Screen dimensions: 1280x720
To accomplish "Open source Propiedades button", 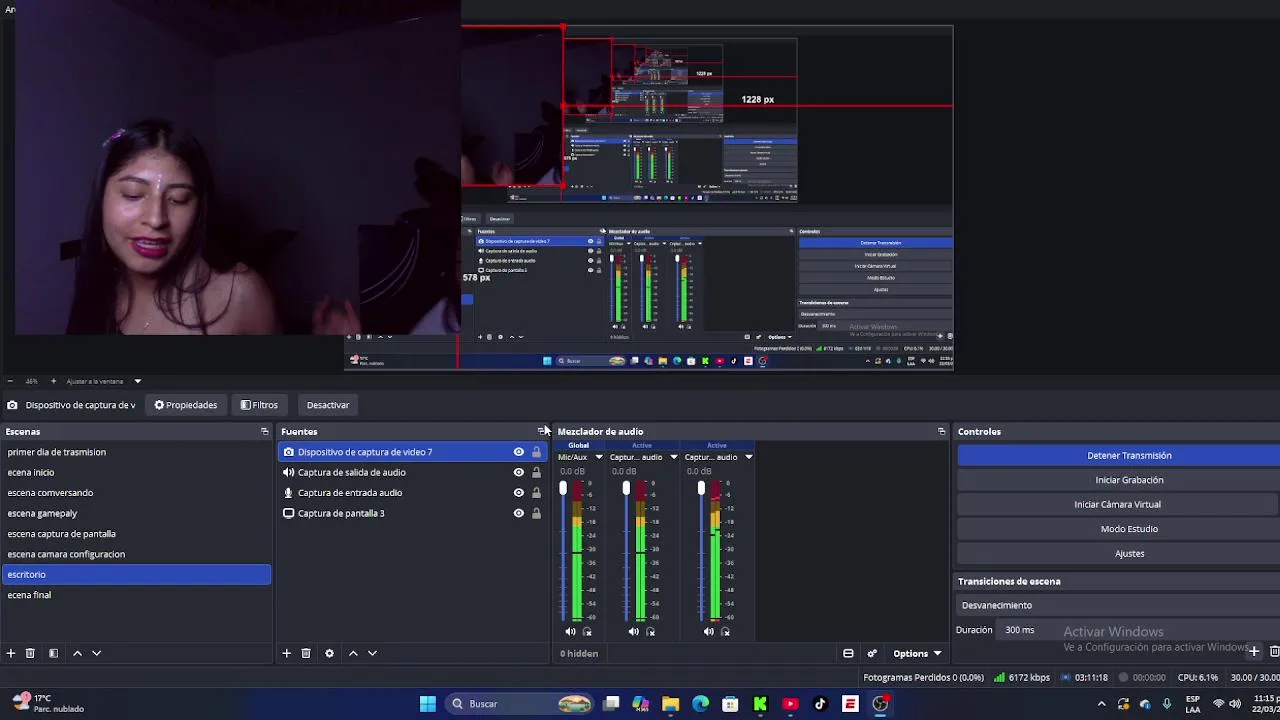I will [x=186, y=405].
